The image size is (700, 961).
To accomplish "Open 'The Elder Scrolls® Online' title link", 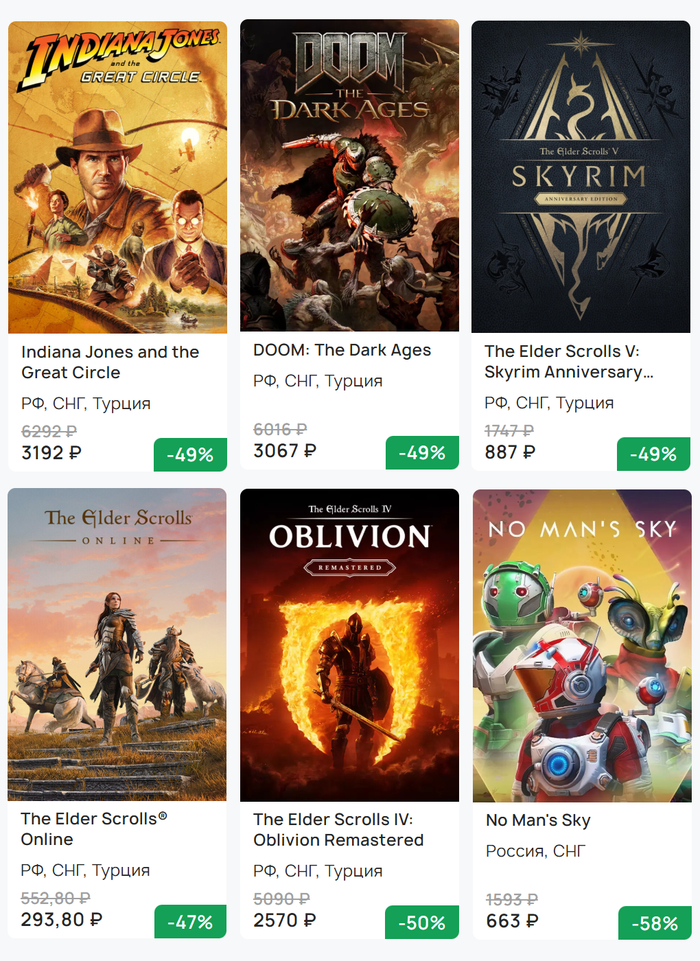I will pyautogui.click(x=94, y=829).
